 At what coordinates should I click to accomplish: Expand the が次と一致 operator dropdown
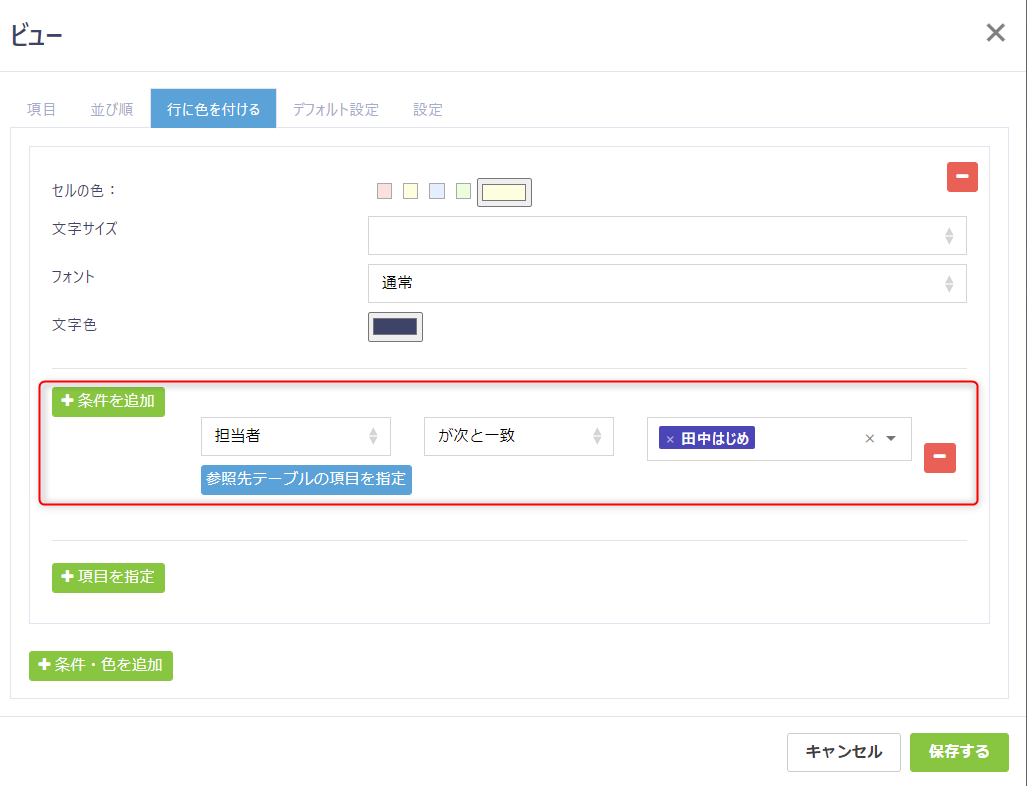[x=518, y=436]
